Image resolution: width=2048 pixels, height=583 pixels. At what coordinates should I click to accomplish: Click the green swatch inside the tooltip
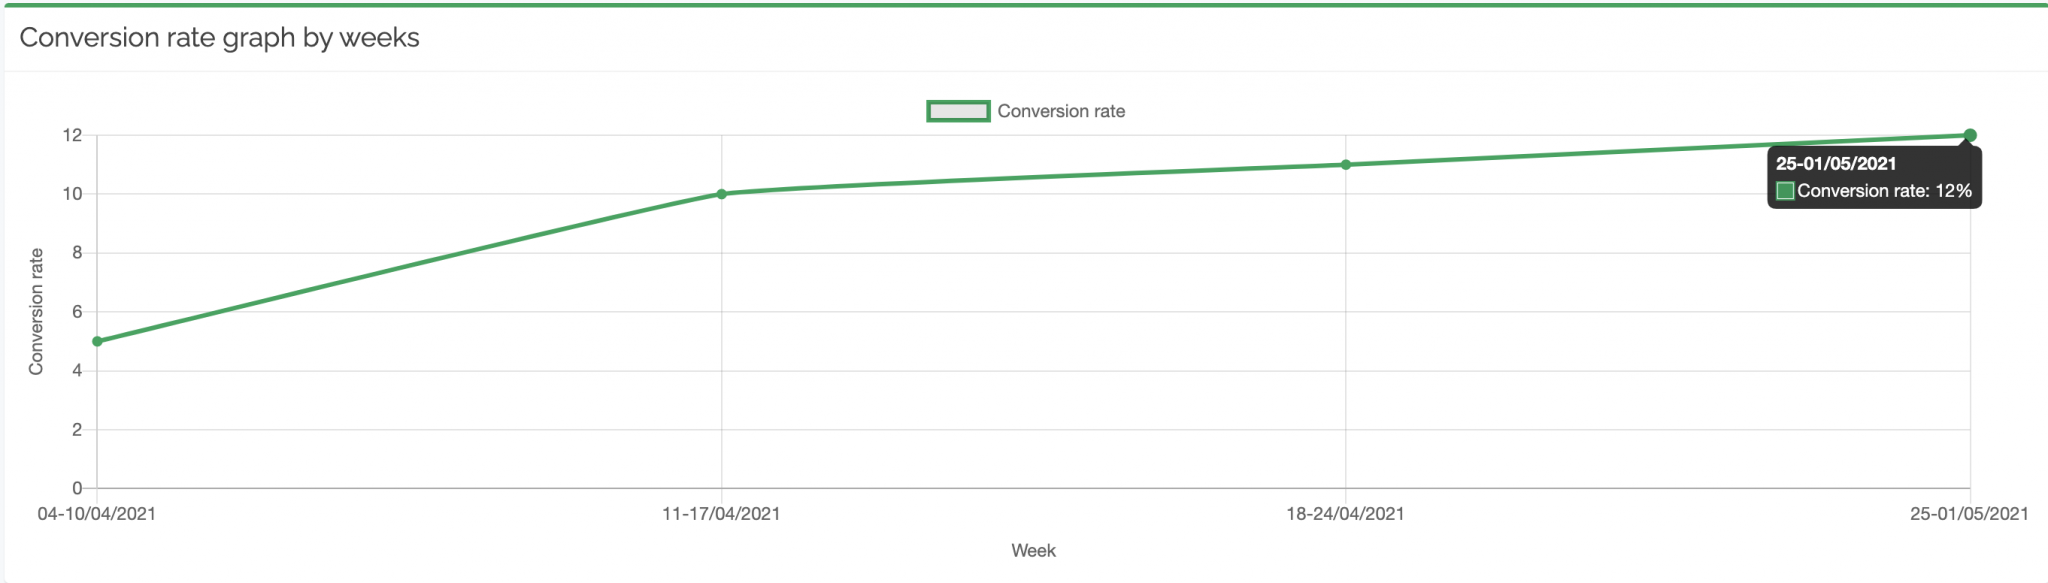[x=1785, y=191]
